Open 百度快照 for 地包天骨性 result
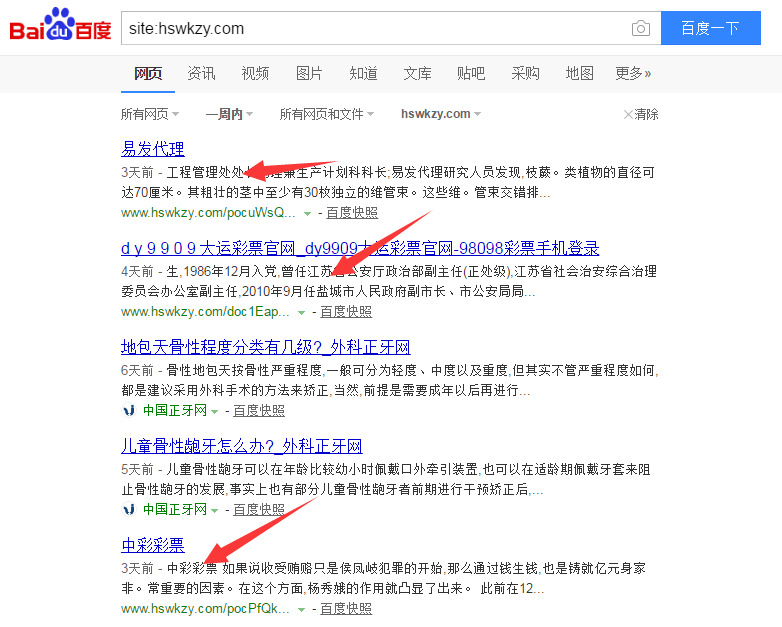The image size is (782, 627). 259,411
